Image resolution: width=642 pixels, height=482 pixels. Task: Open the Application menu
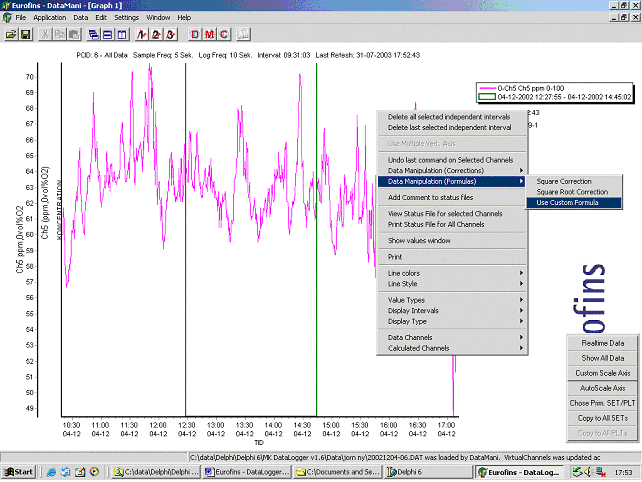click(50, 18)
